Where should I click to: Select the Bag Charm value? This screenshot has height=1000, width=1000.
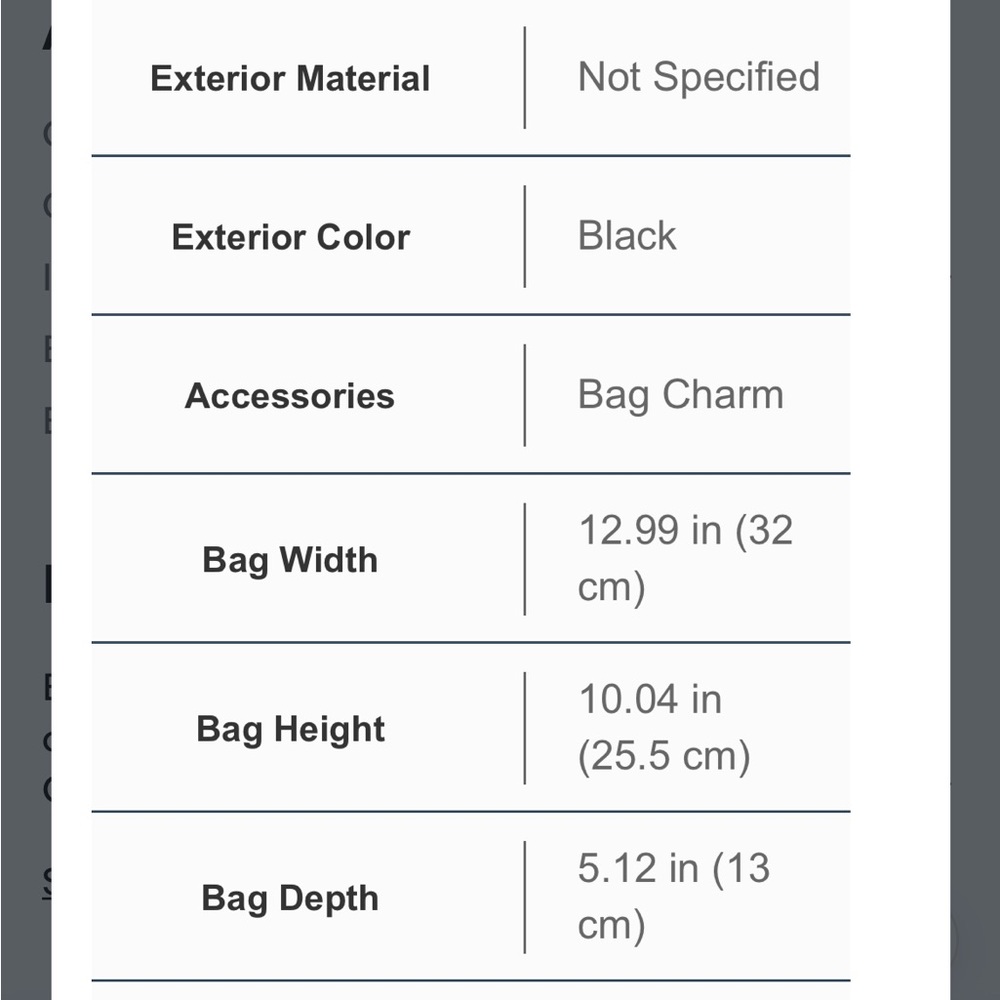click(680, 395)
